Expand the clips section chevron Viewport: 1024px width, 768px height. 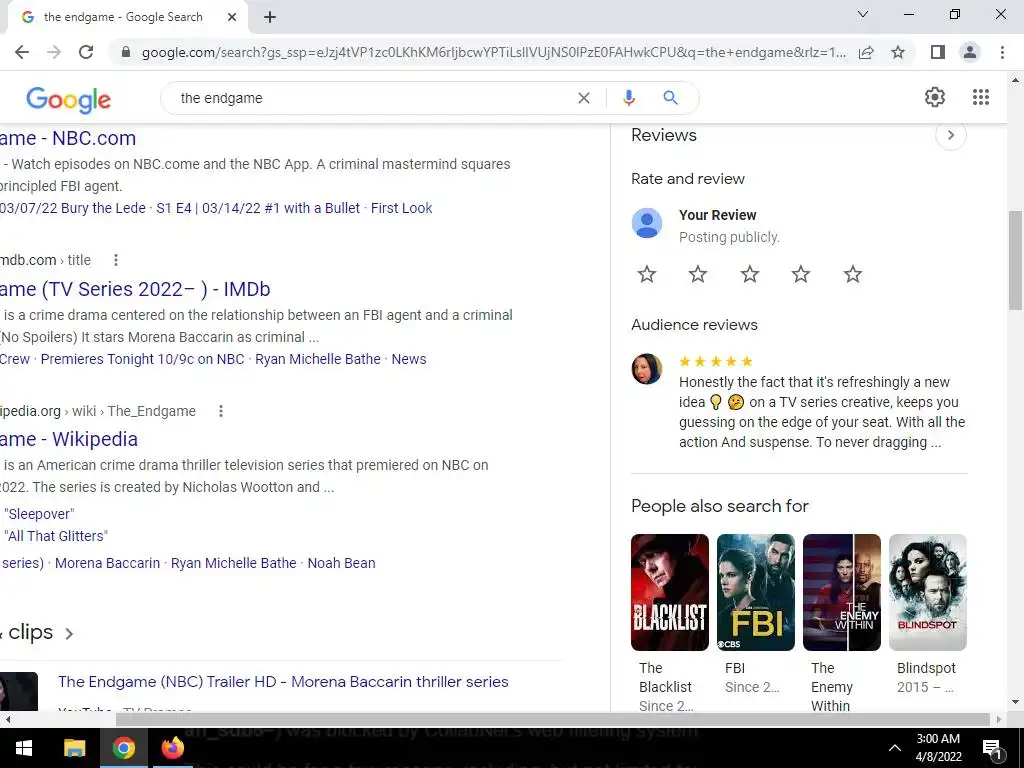click(69, 633)
